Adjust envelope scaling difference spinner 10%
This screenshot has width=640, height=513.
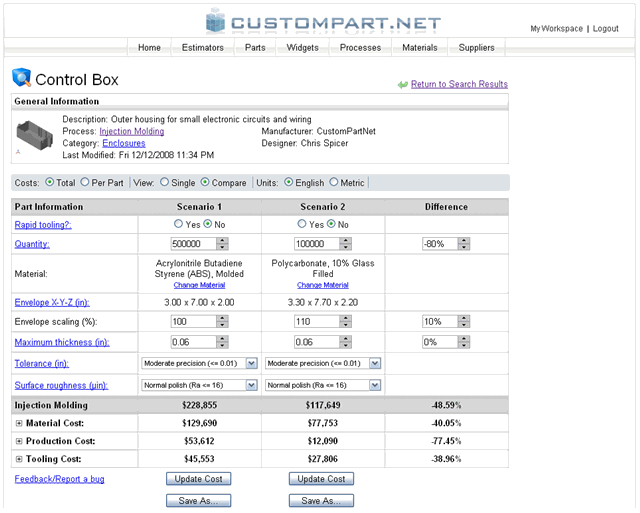pos(464,322)
